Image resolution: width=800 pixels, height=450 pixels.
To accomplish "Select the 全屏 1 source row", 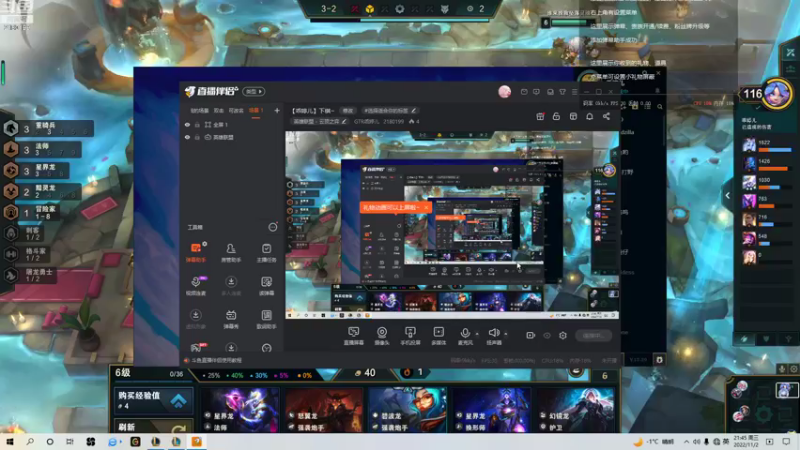I will coord(232,124).
